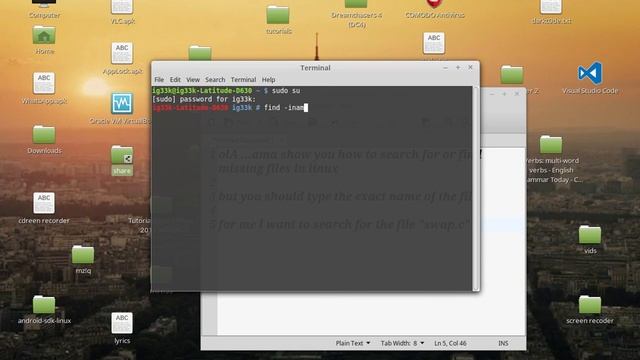Launch Oracle VM VirtualBox icon
This screenshot has width=640, height=360.
click(x=122, y=103)
